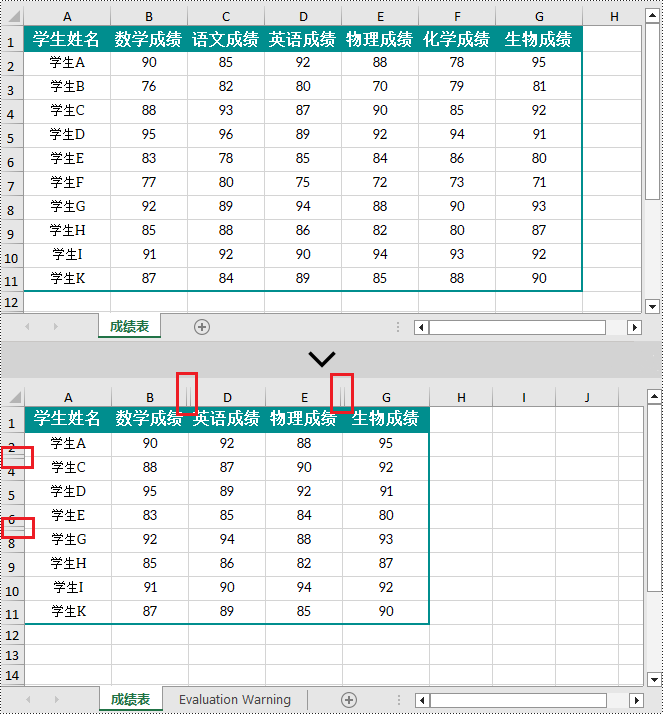This screenshot has width=663, height=714.
Task: Click the right arrow of the upper horizontal scrollbar
Action: click(x=634, y=327)
